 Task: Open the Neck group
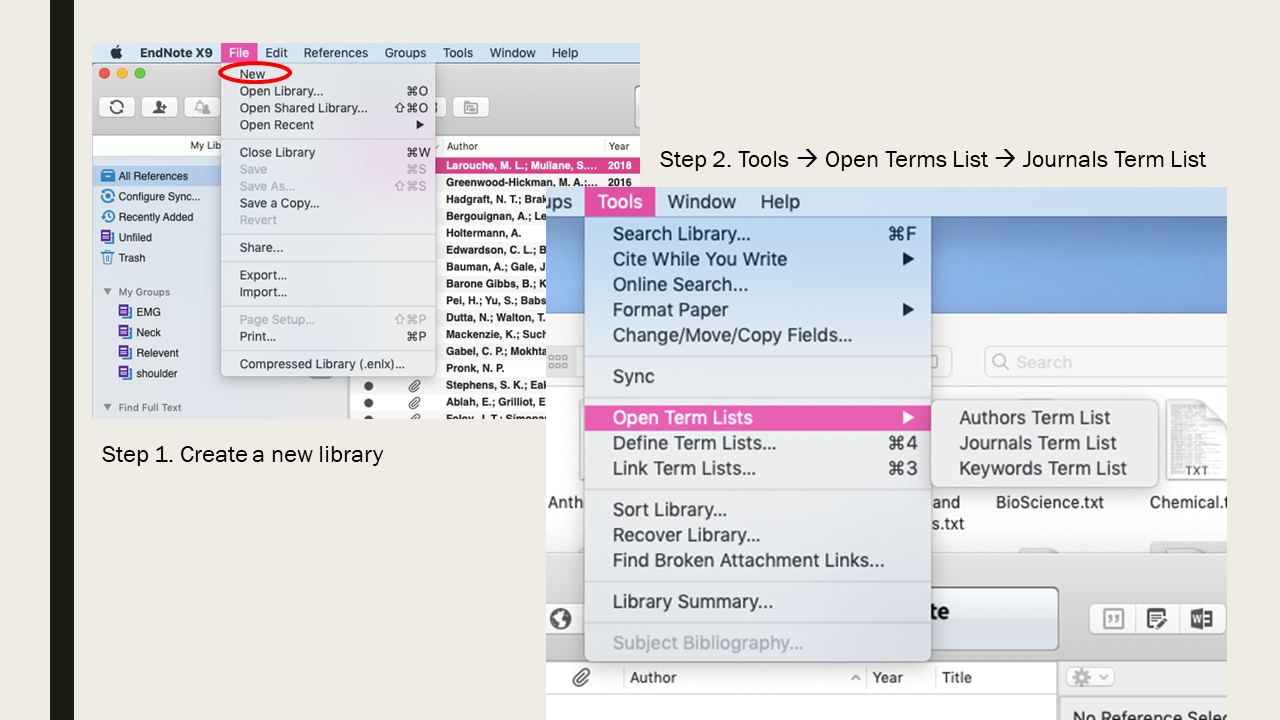[148, 333]
